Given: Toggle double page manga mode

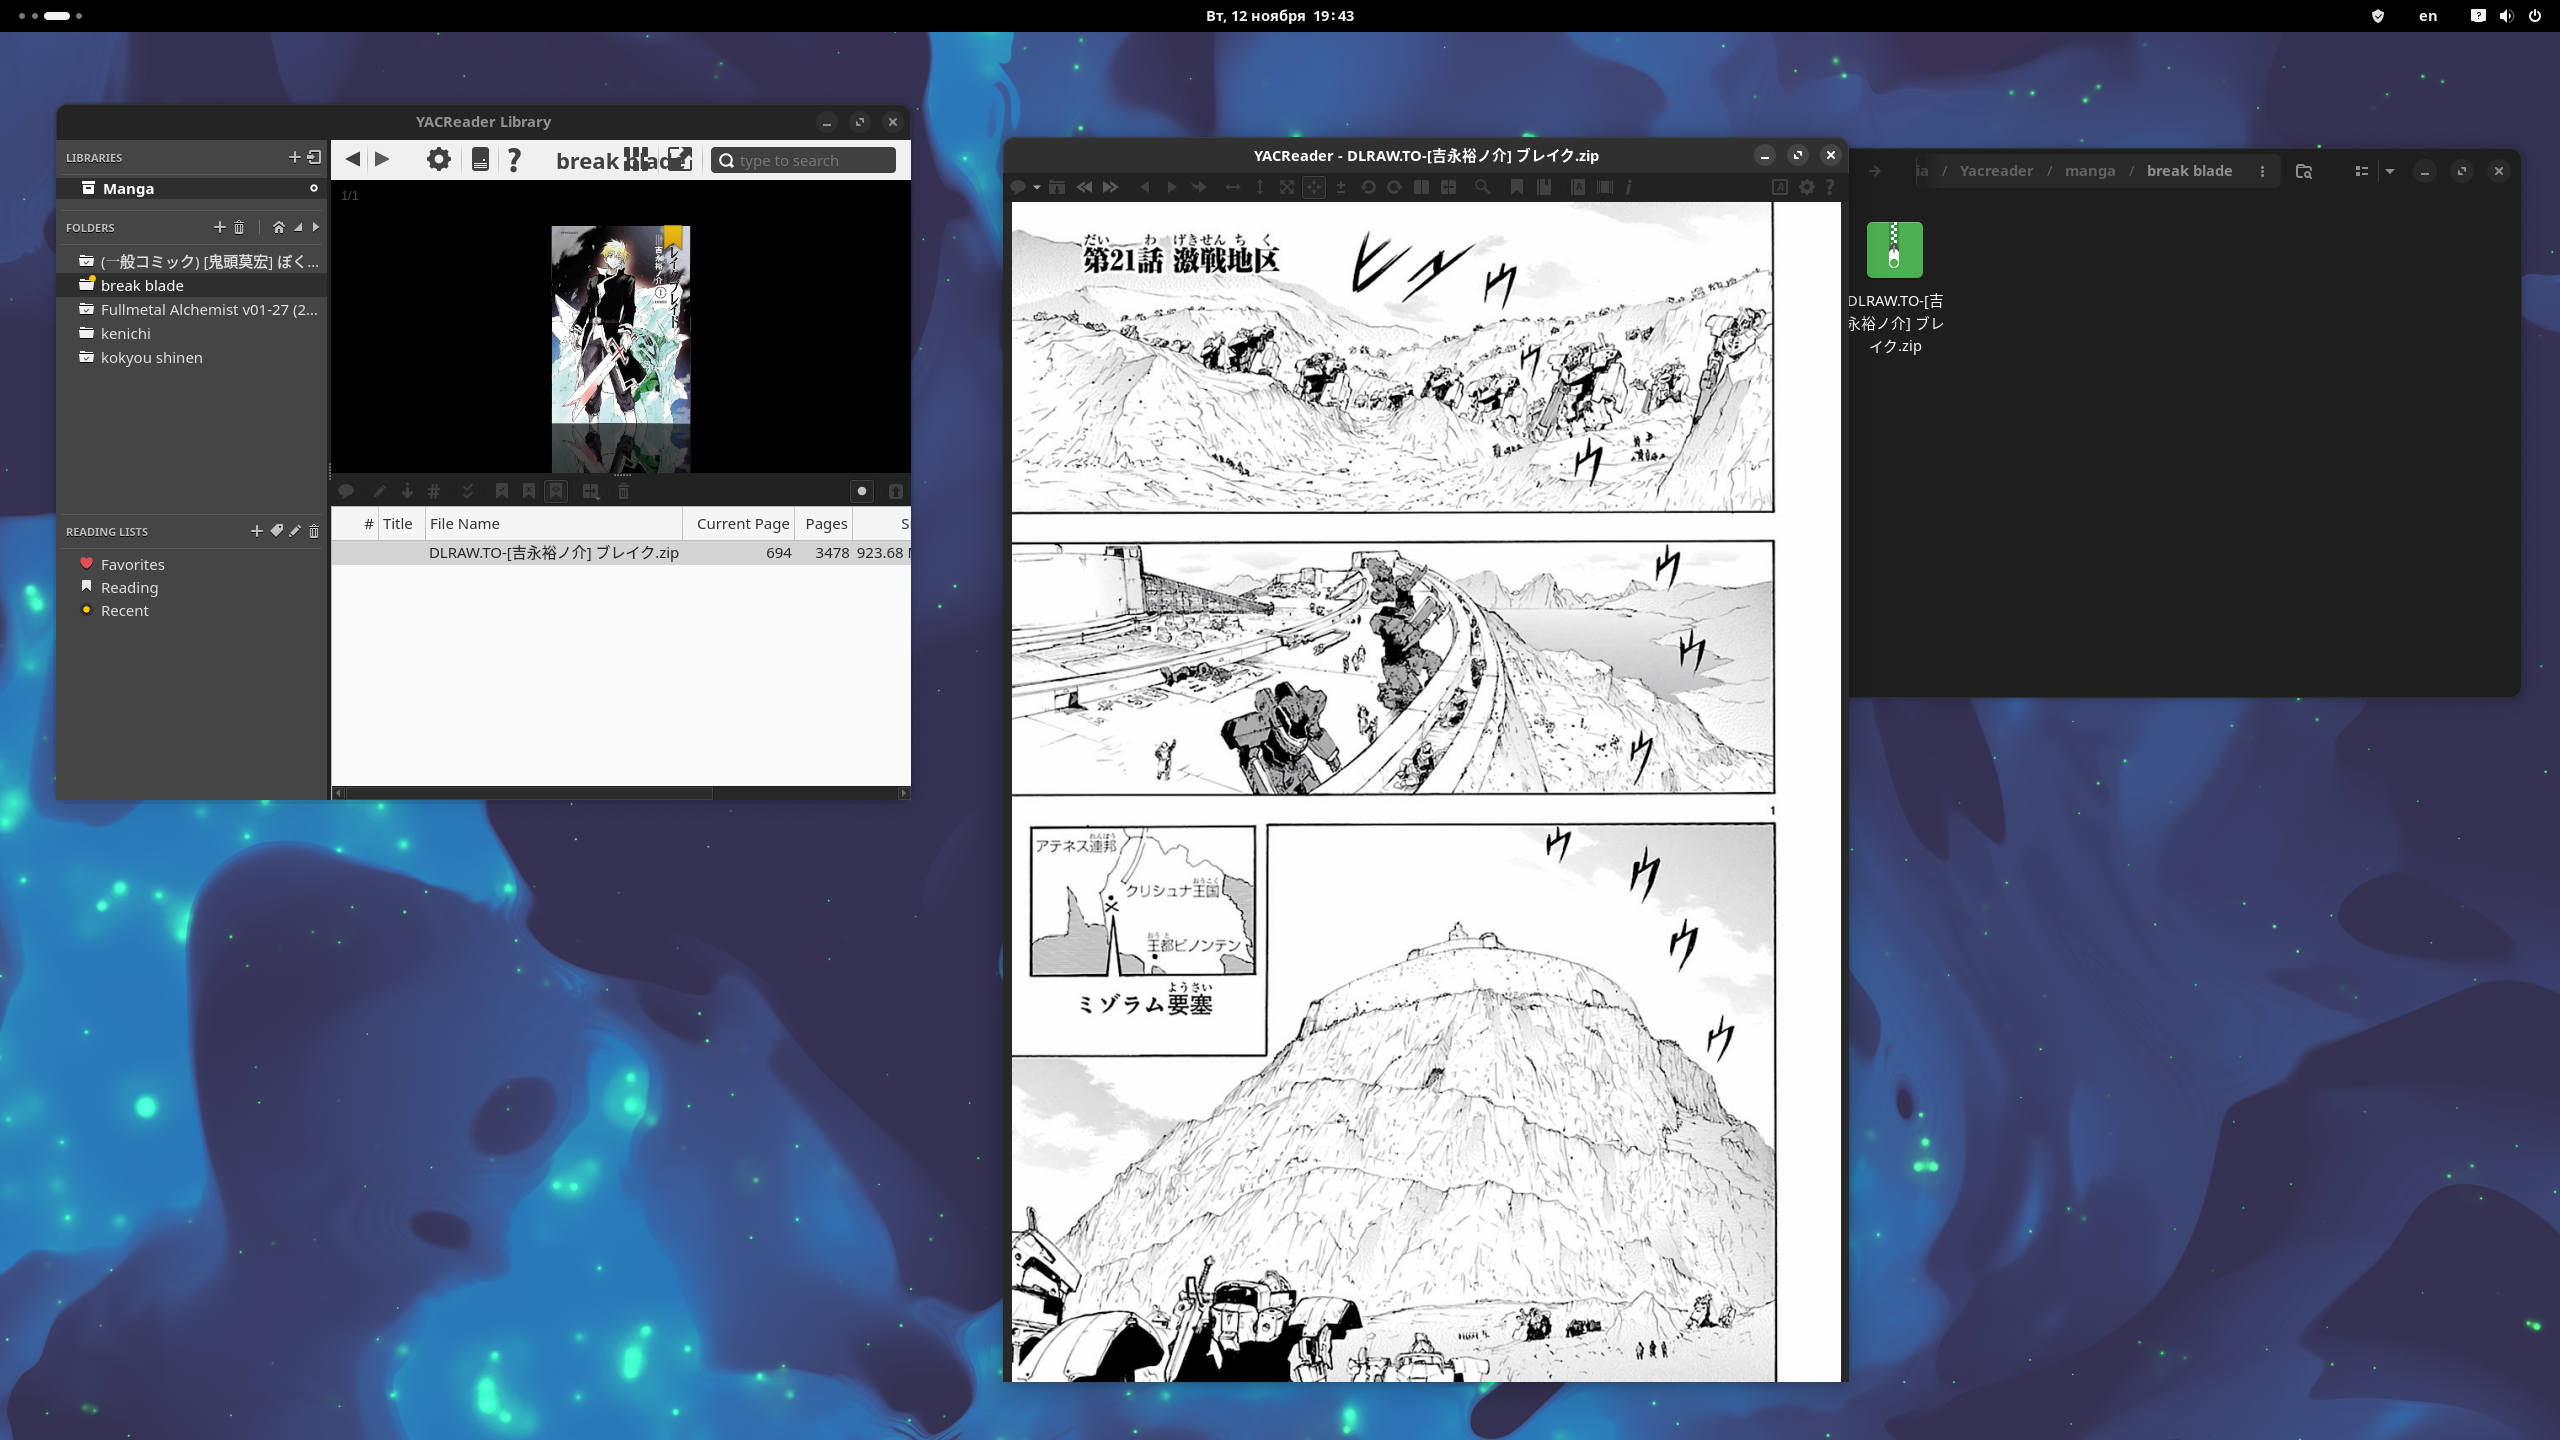Looking at the screenshot, I should point(1448,187).
